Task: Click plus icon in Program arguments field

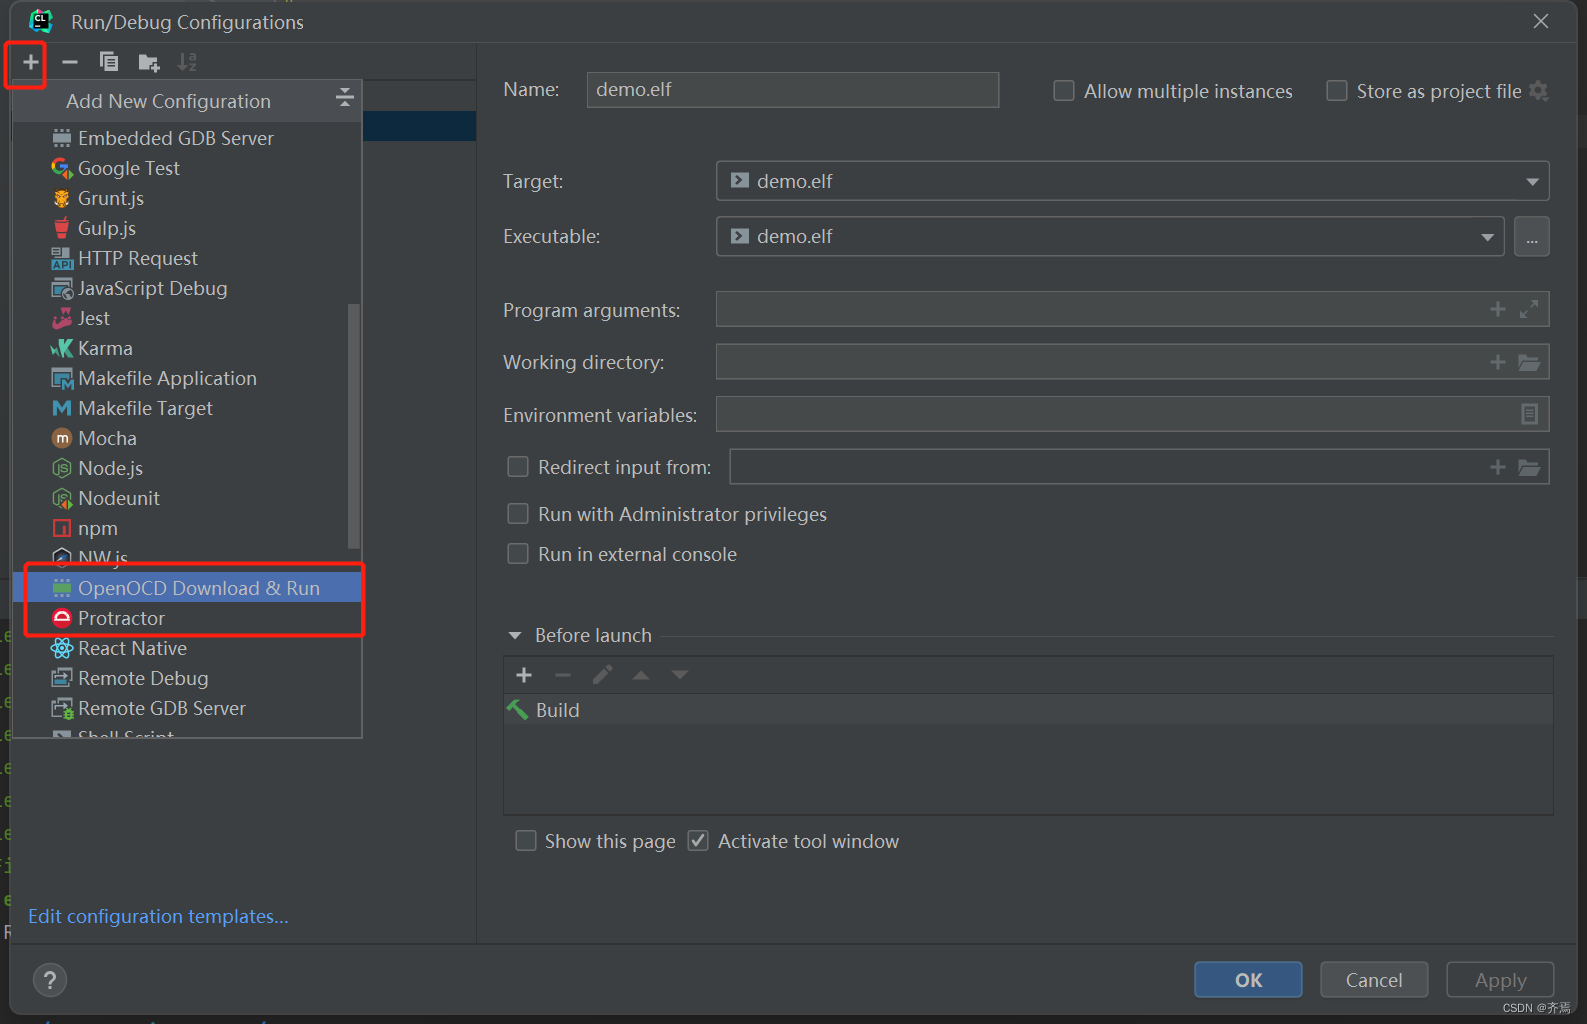Action: pyautogui.click(x=1497, y=309)
